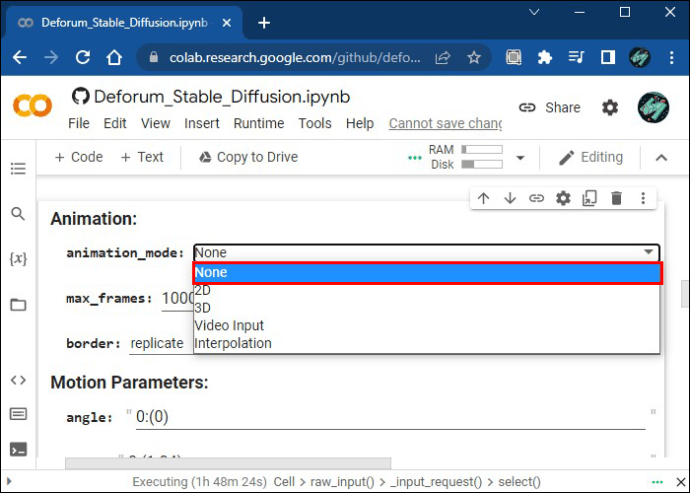Click the Cannot save changes link
The height and width of the screenshot is (493, 690).
(x=445, y=123)
